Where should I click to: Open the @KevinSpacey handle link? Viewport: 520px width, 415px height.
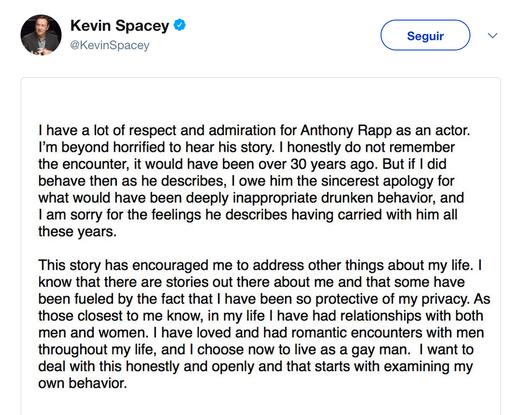tap(110, 45)
